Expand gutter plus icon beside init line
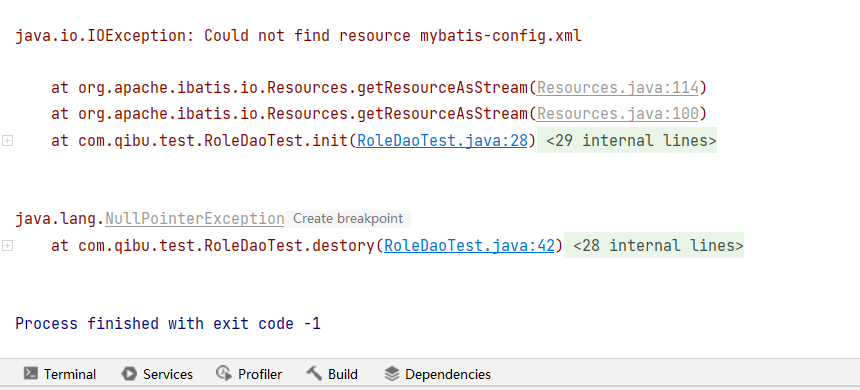The height and width of the screenshot is (390, 860). (x=7, y=141)
